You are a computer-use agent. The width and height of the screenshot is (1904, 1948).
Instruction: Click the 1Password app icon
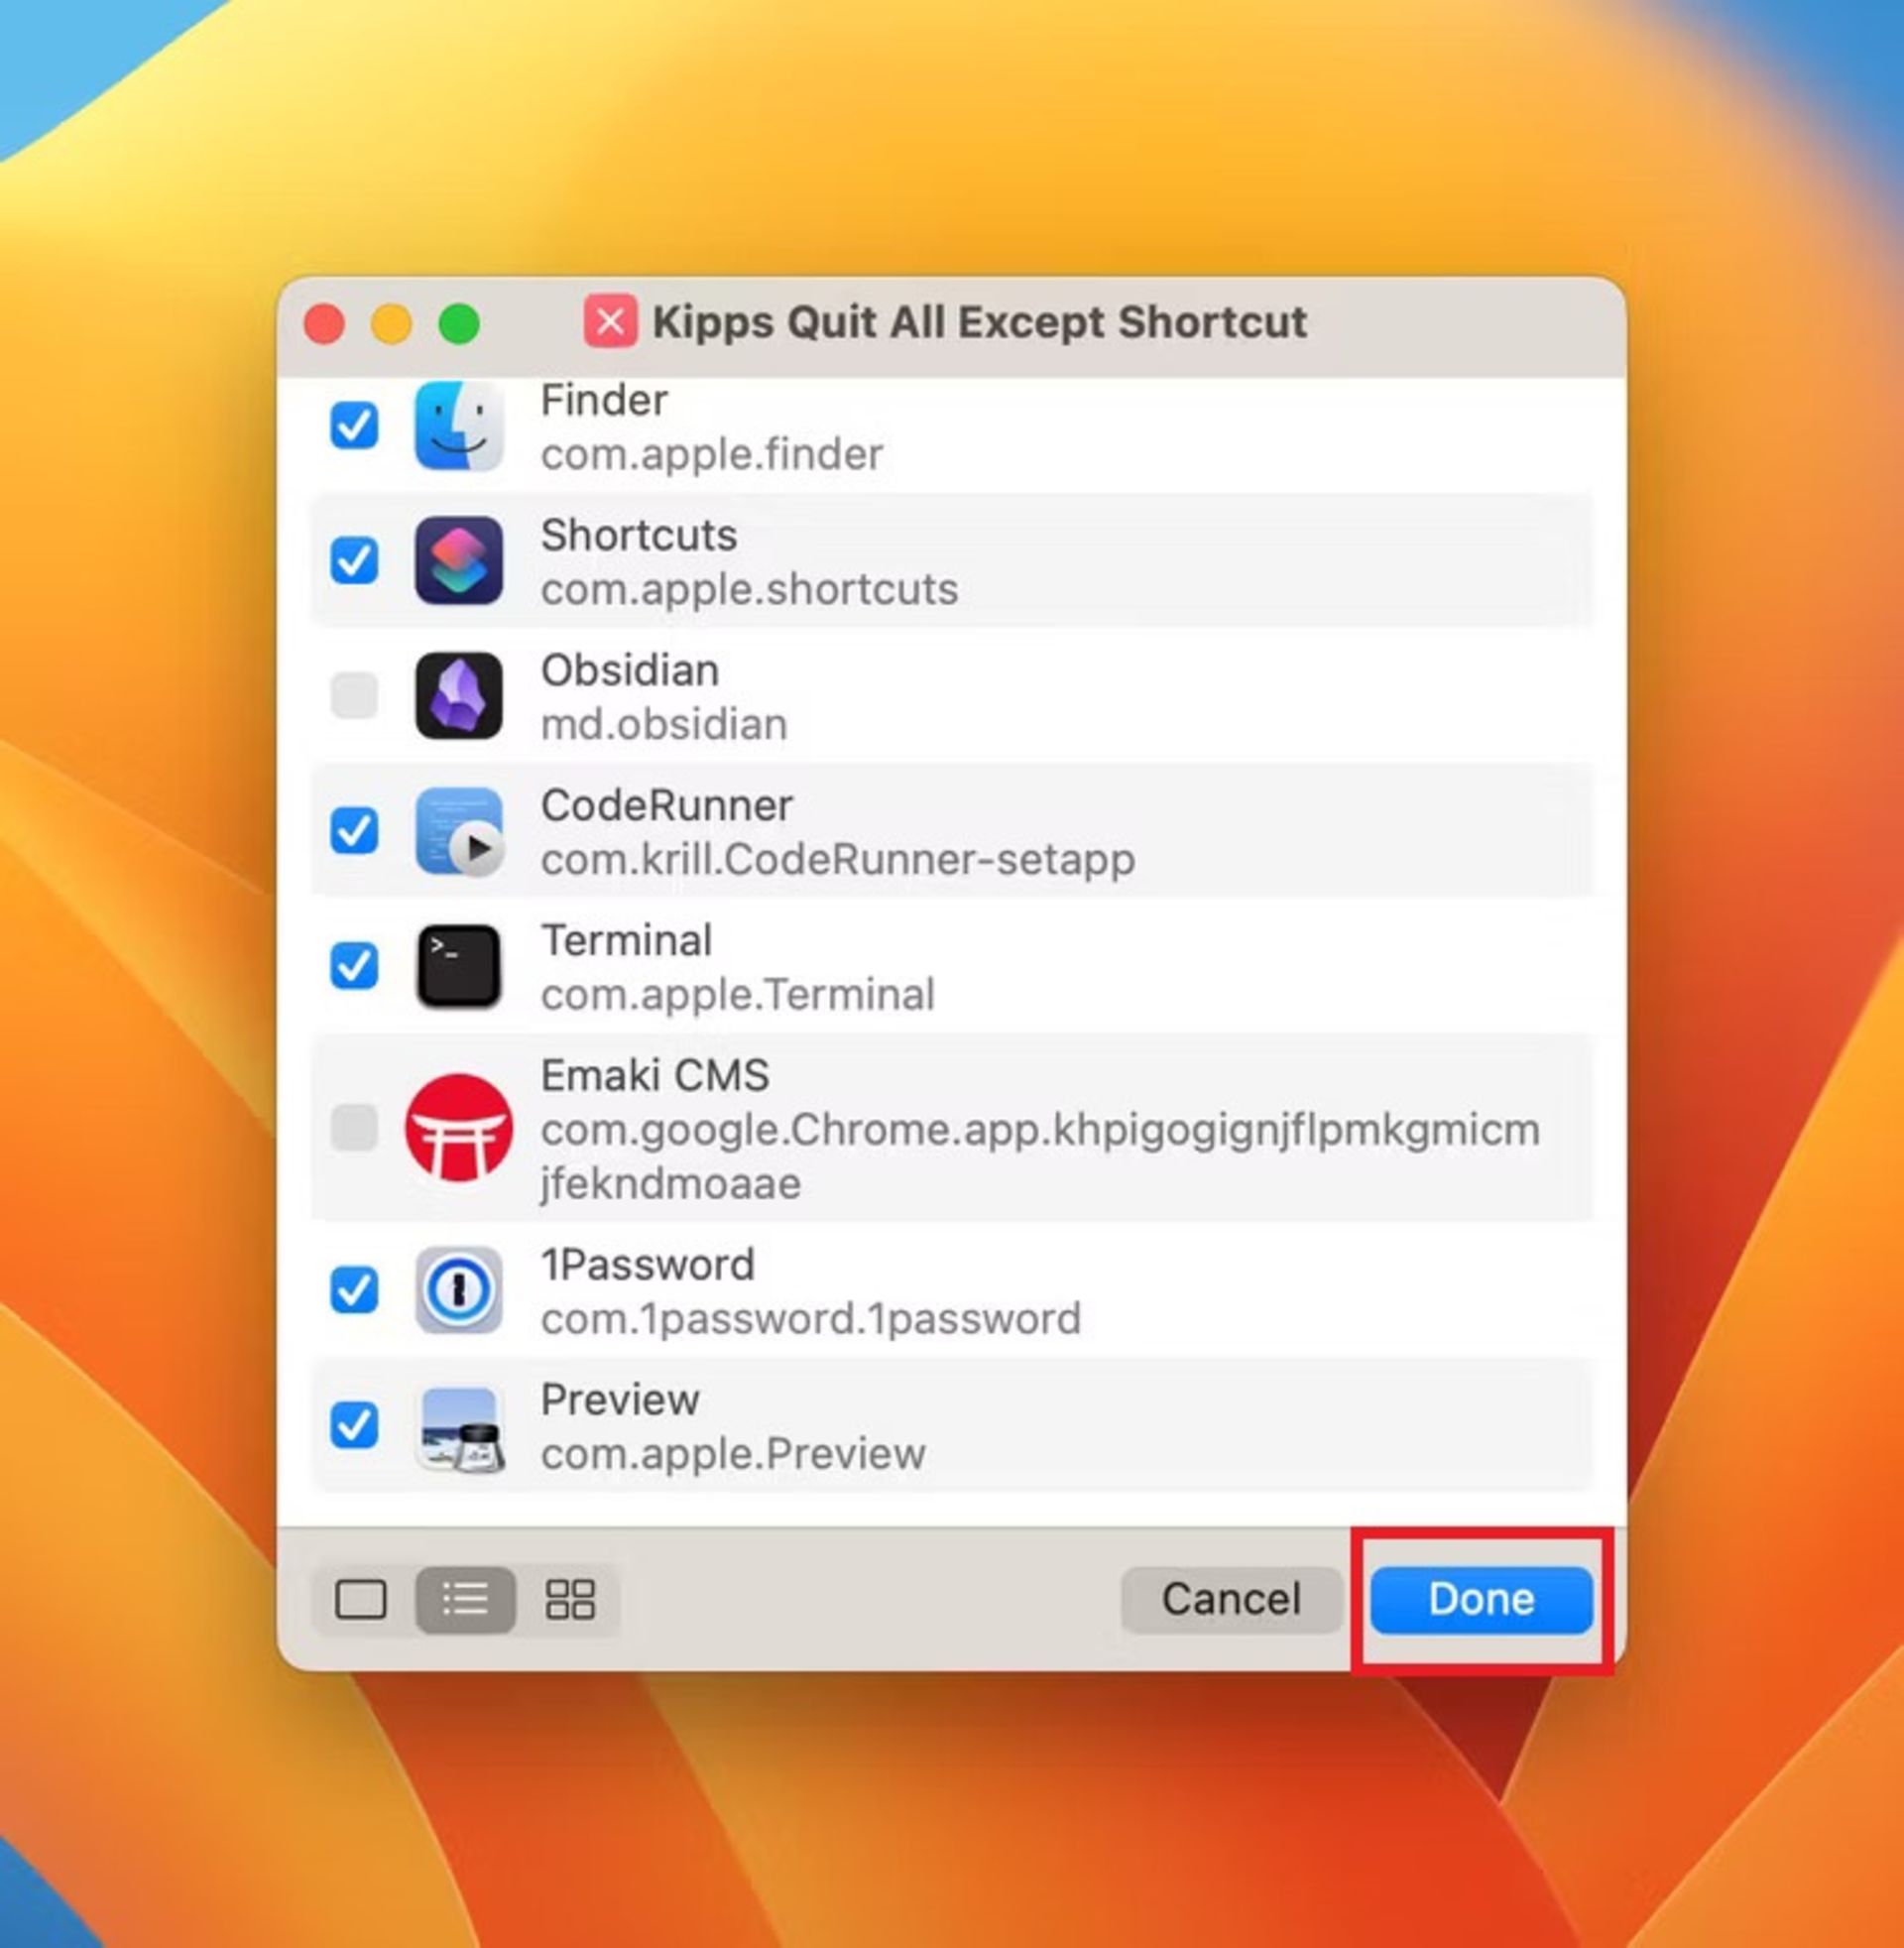point(458,1290)
